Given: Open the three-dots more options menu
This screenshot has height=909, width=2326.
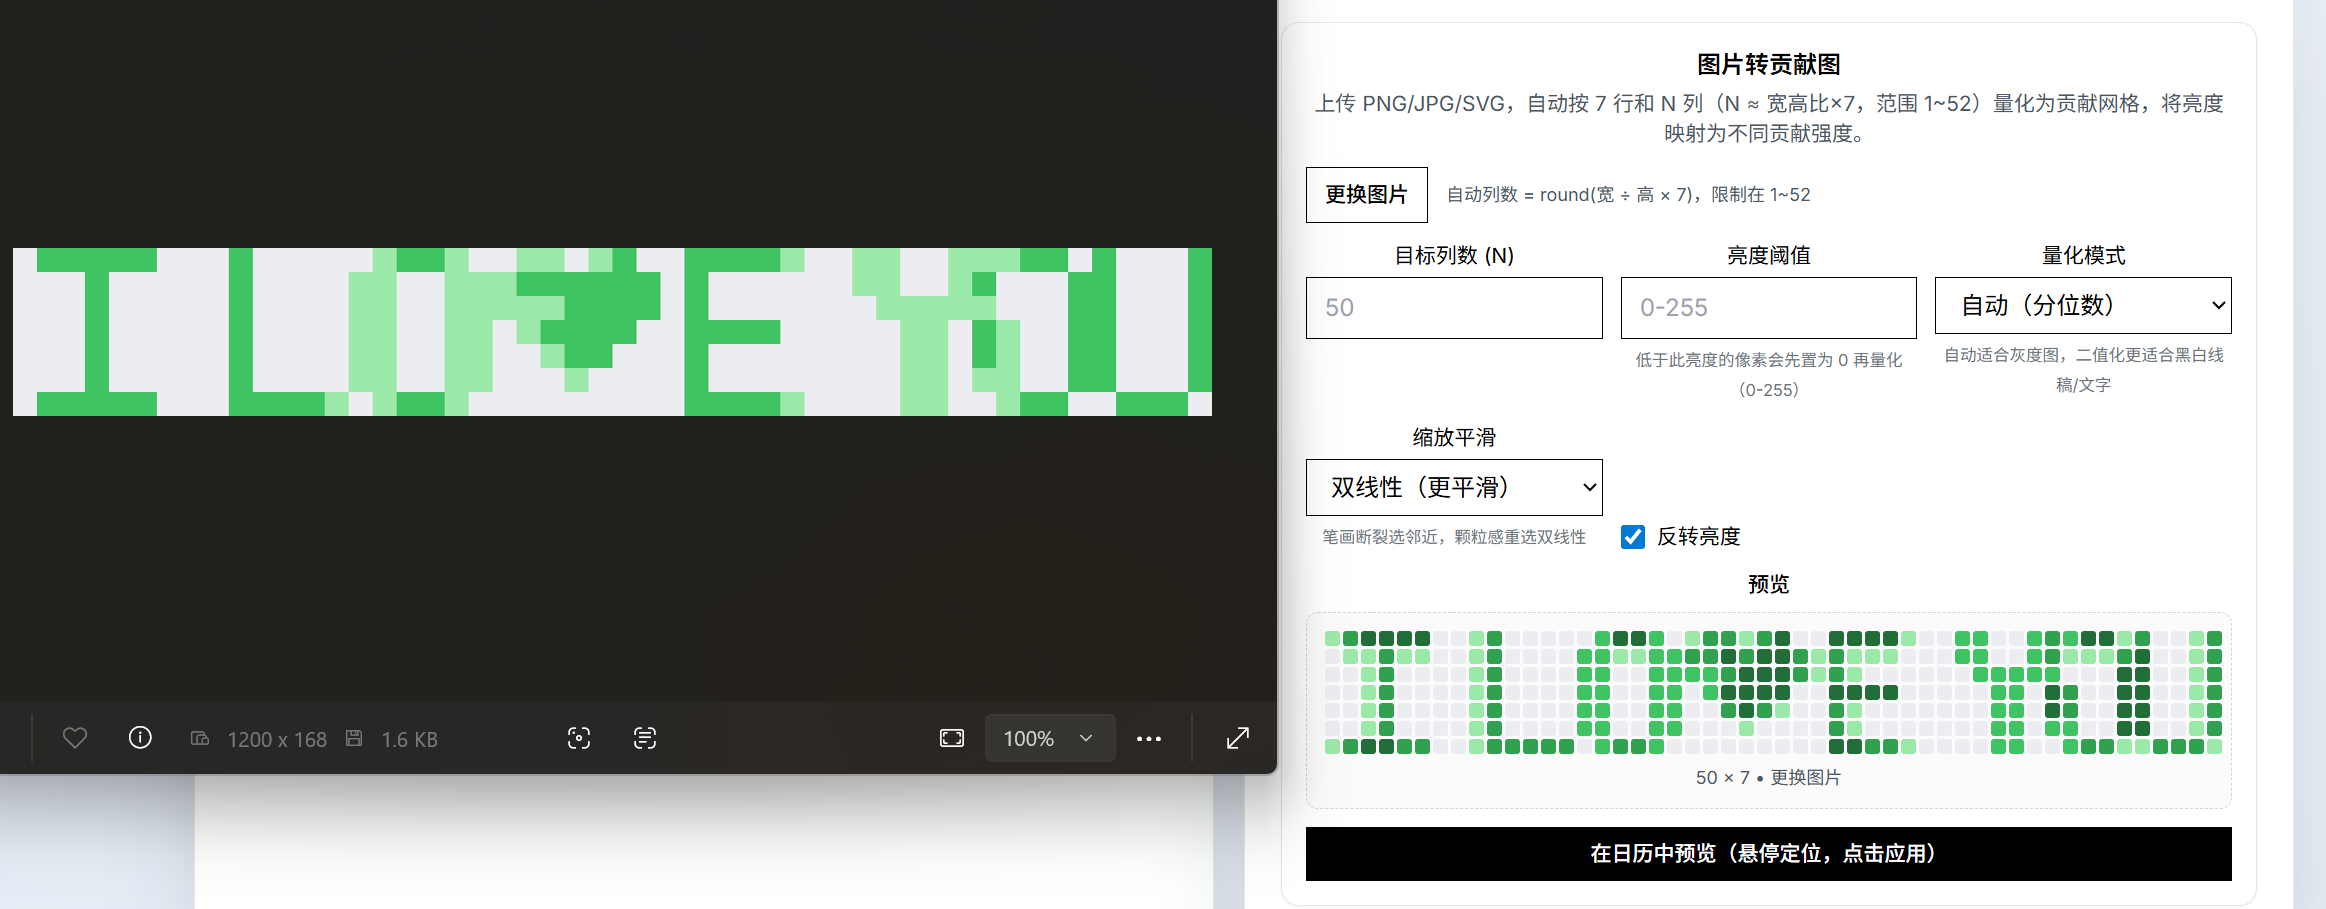Looking at the screenshot, I should [x=1149, y=739].
